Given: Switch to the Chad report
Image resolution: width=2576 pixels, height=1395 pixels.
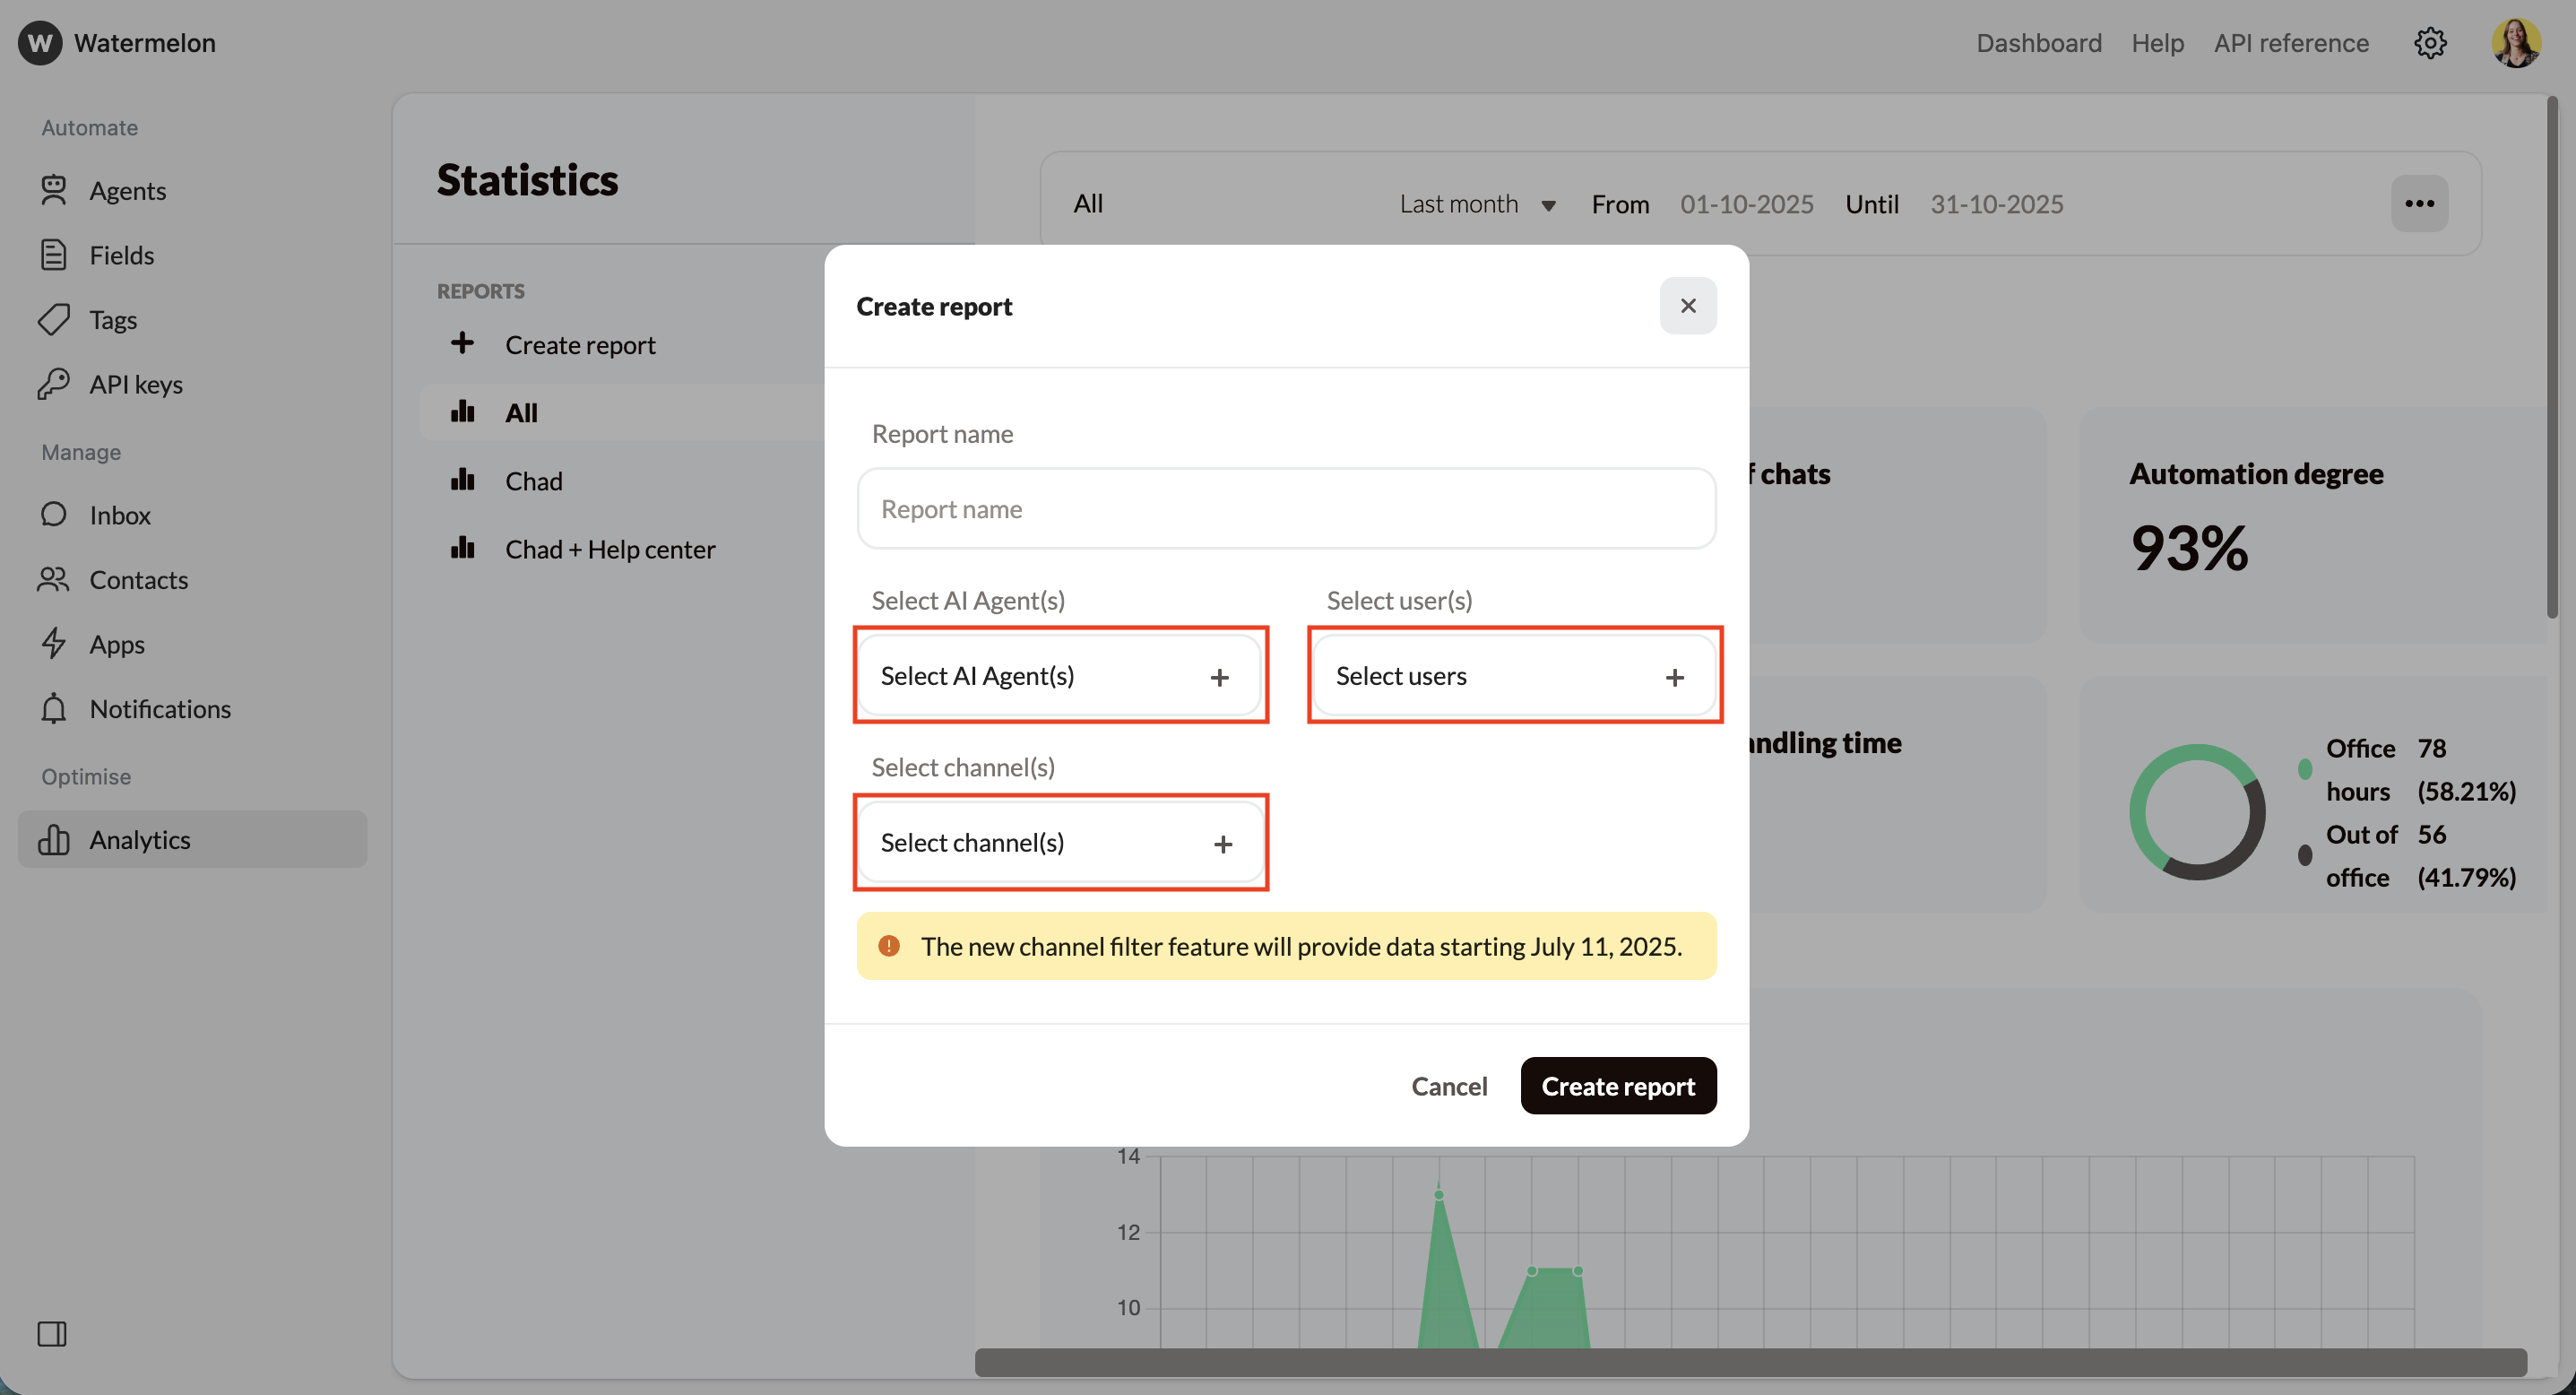Looking at the screenshot, I should tap(532, 480).
